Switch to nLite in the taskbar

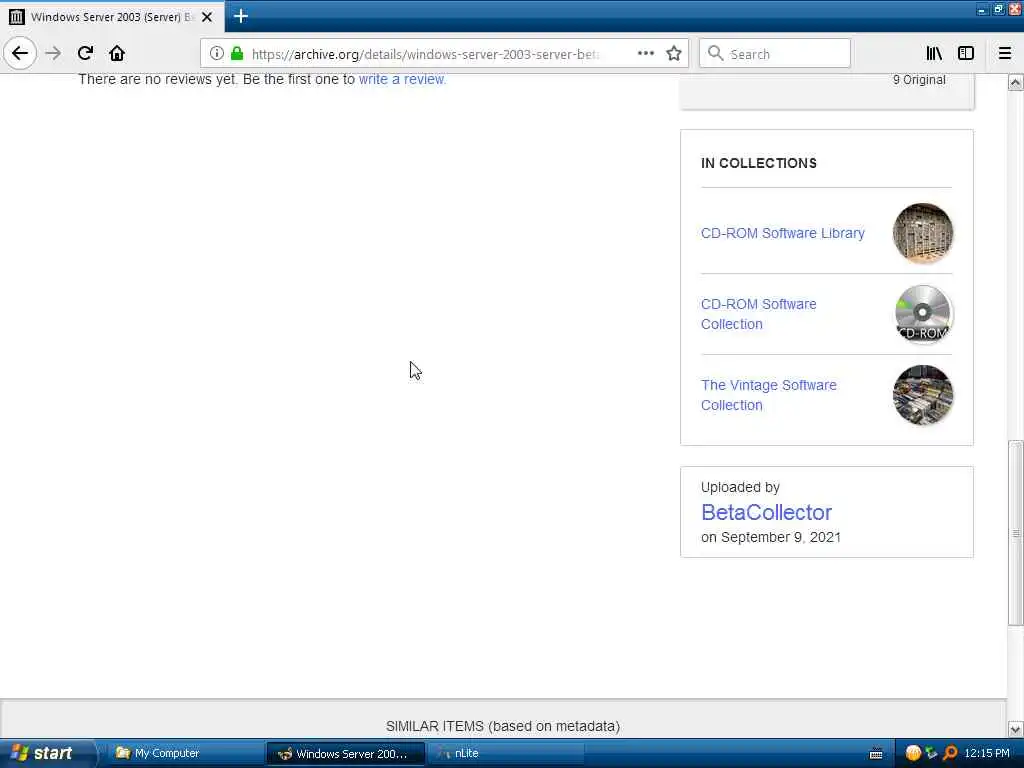coord(505,754)
